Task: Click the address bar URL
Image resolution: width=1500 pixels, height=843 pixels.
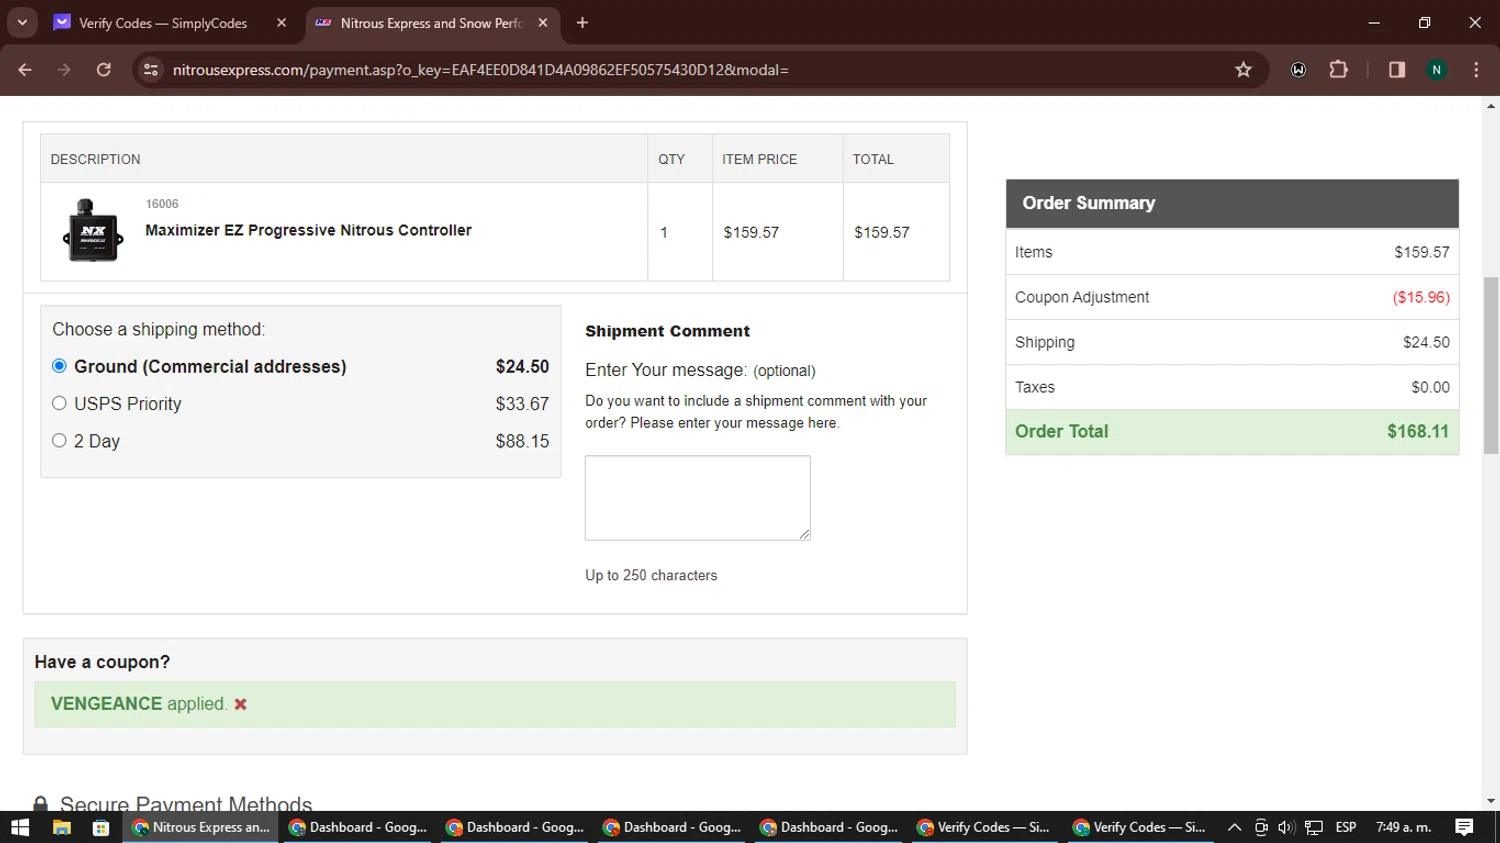Action: (x=480, y=69)
